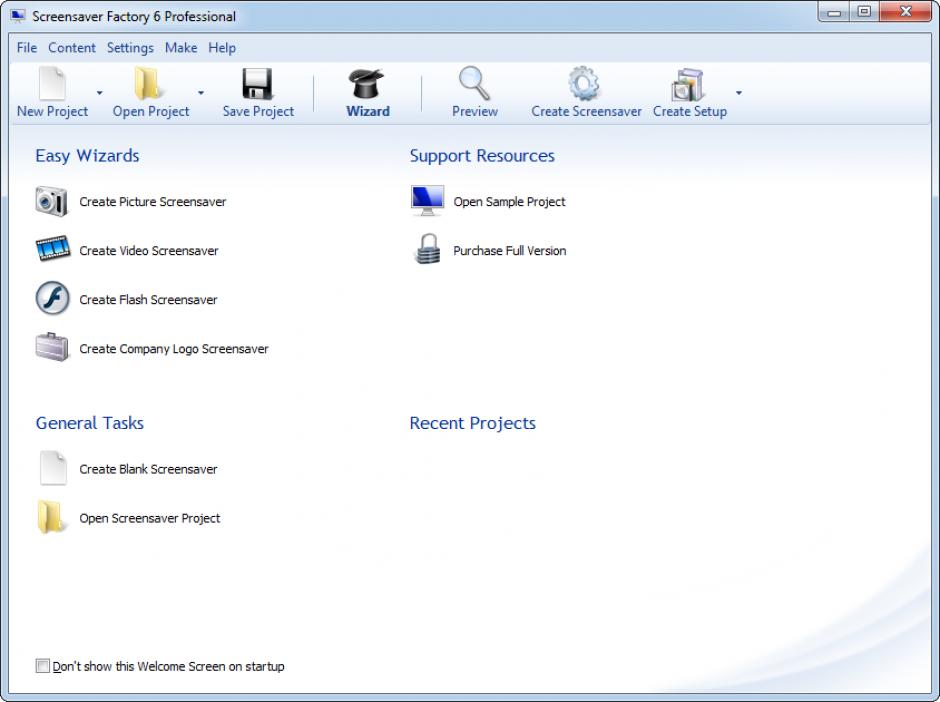Click the Save Project toolbar label
Screen dimensions: 940x702
click(x=258, y=112)
